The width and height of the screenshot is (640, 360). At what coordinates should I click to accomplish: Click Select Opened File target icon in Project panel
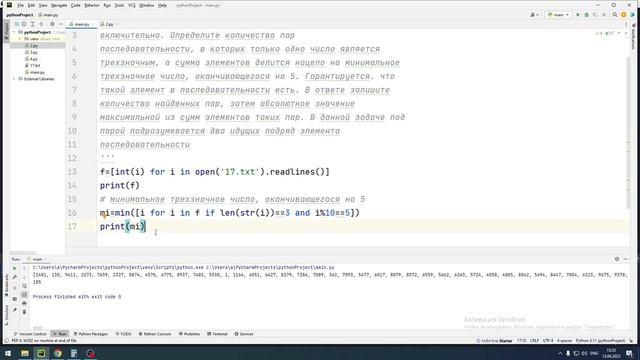pos(24,24)
